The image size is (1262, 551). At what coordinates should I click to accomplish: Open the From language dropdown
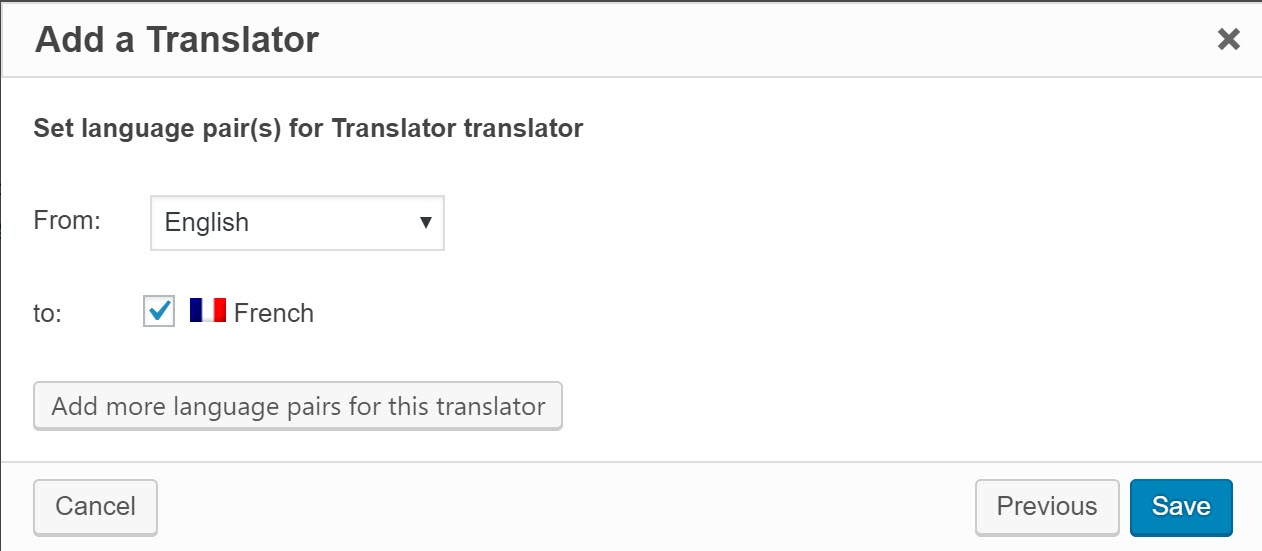(x=297, y=222)
